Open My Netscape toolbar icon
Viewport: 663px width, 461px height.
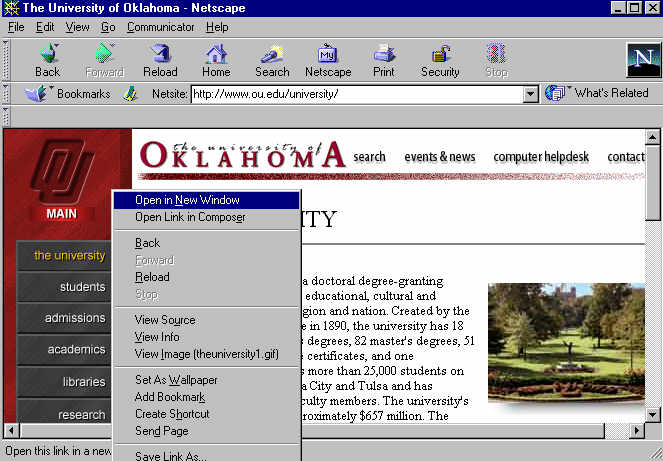tap(327, 54)
